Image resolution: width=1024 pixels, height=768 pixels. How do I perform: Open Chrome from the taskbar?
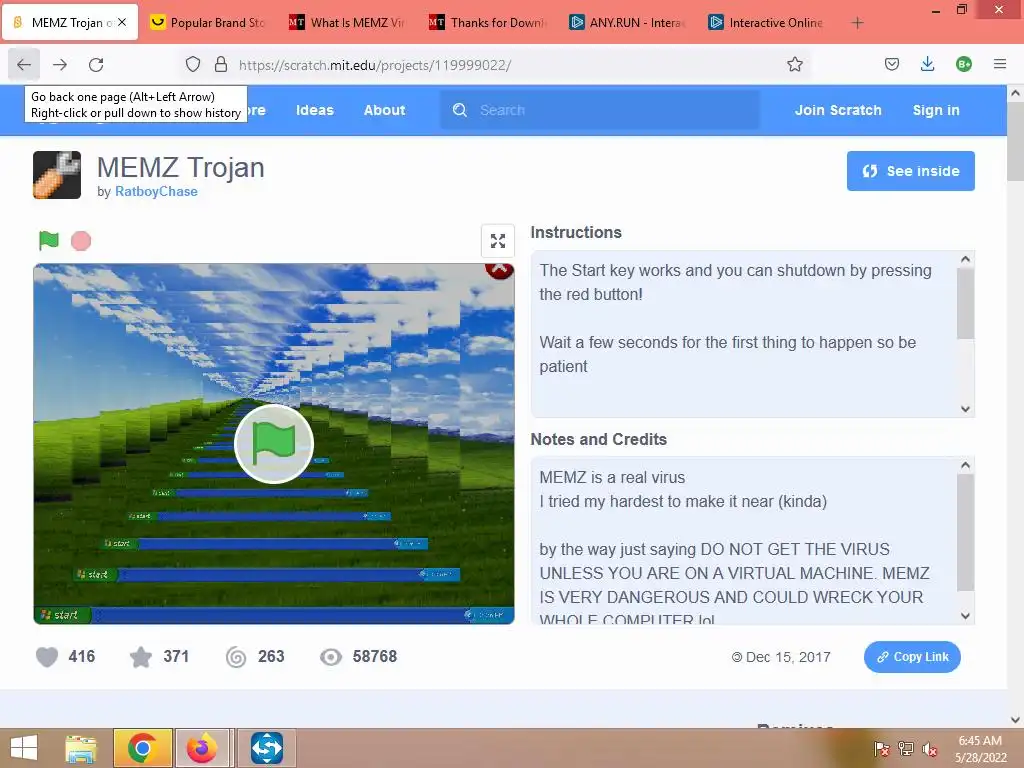[142, 748]
